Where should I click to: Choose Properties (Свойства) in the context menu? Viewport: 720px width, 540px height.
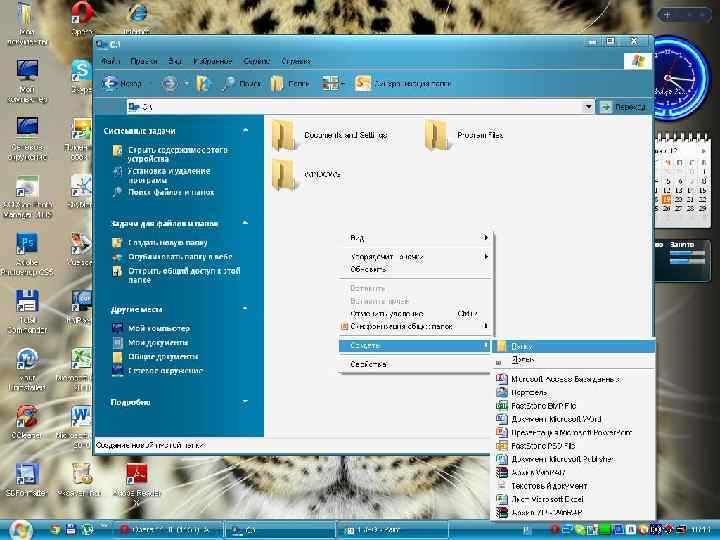tap(415, 364)
